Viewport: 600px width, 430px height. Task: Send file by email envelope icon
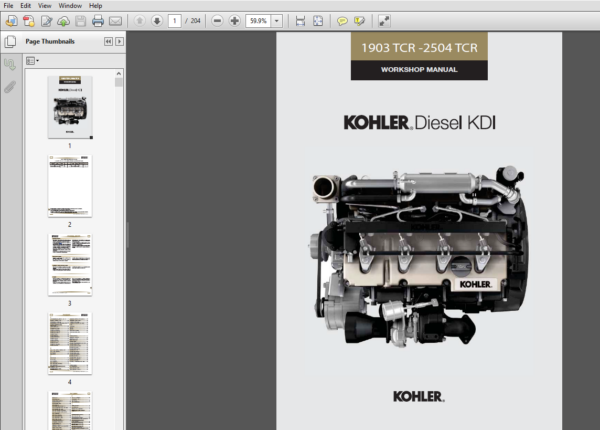coord(115,21)
